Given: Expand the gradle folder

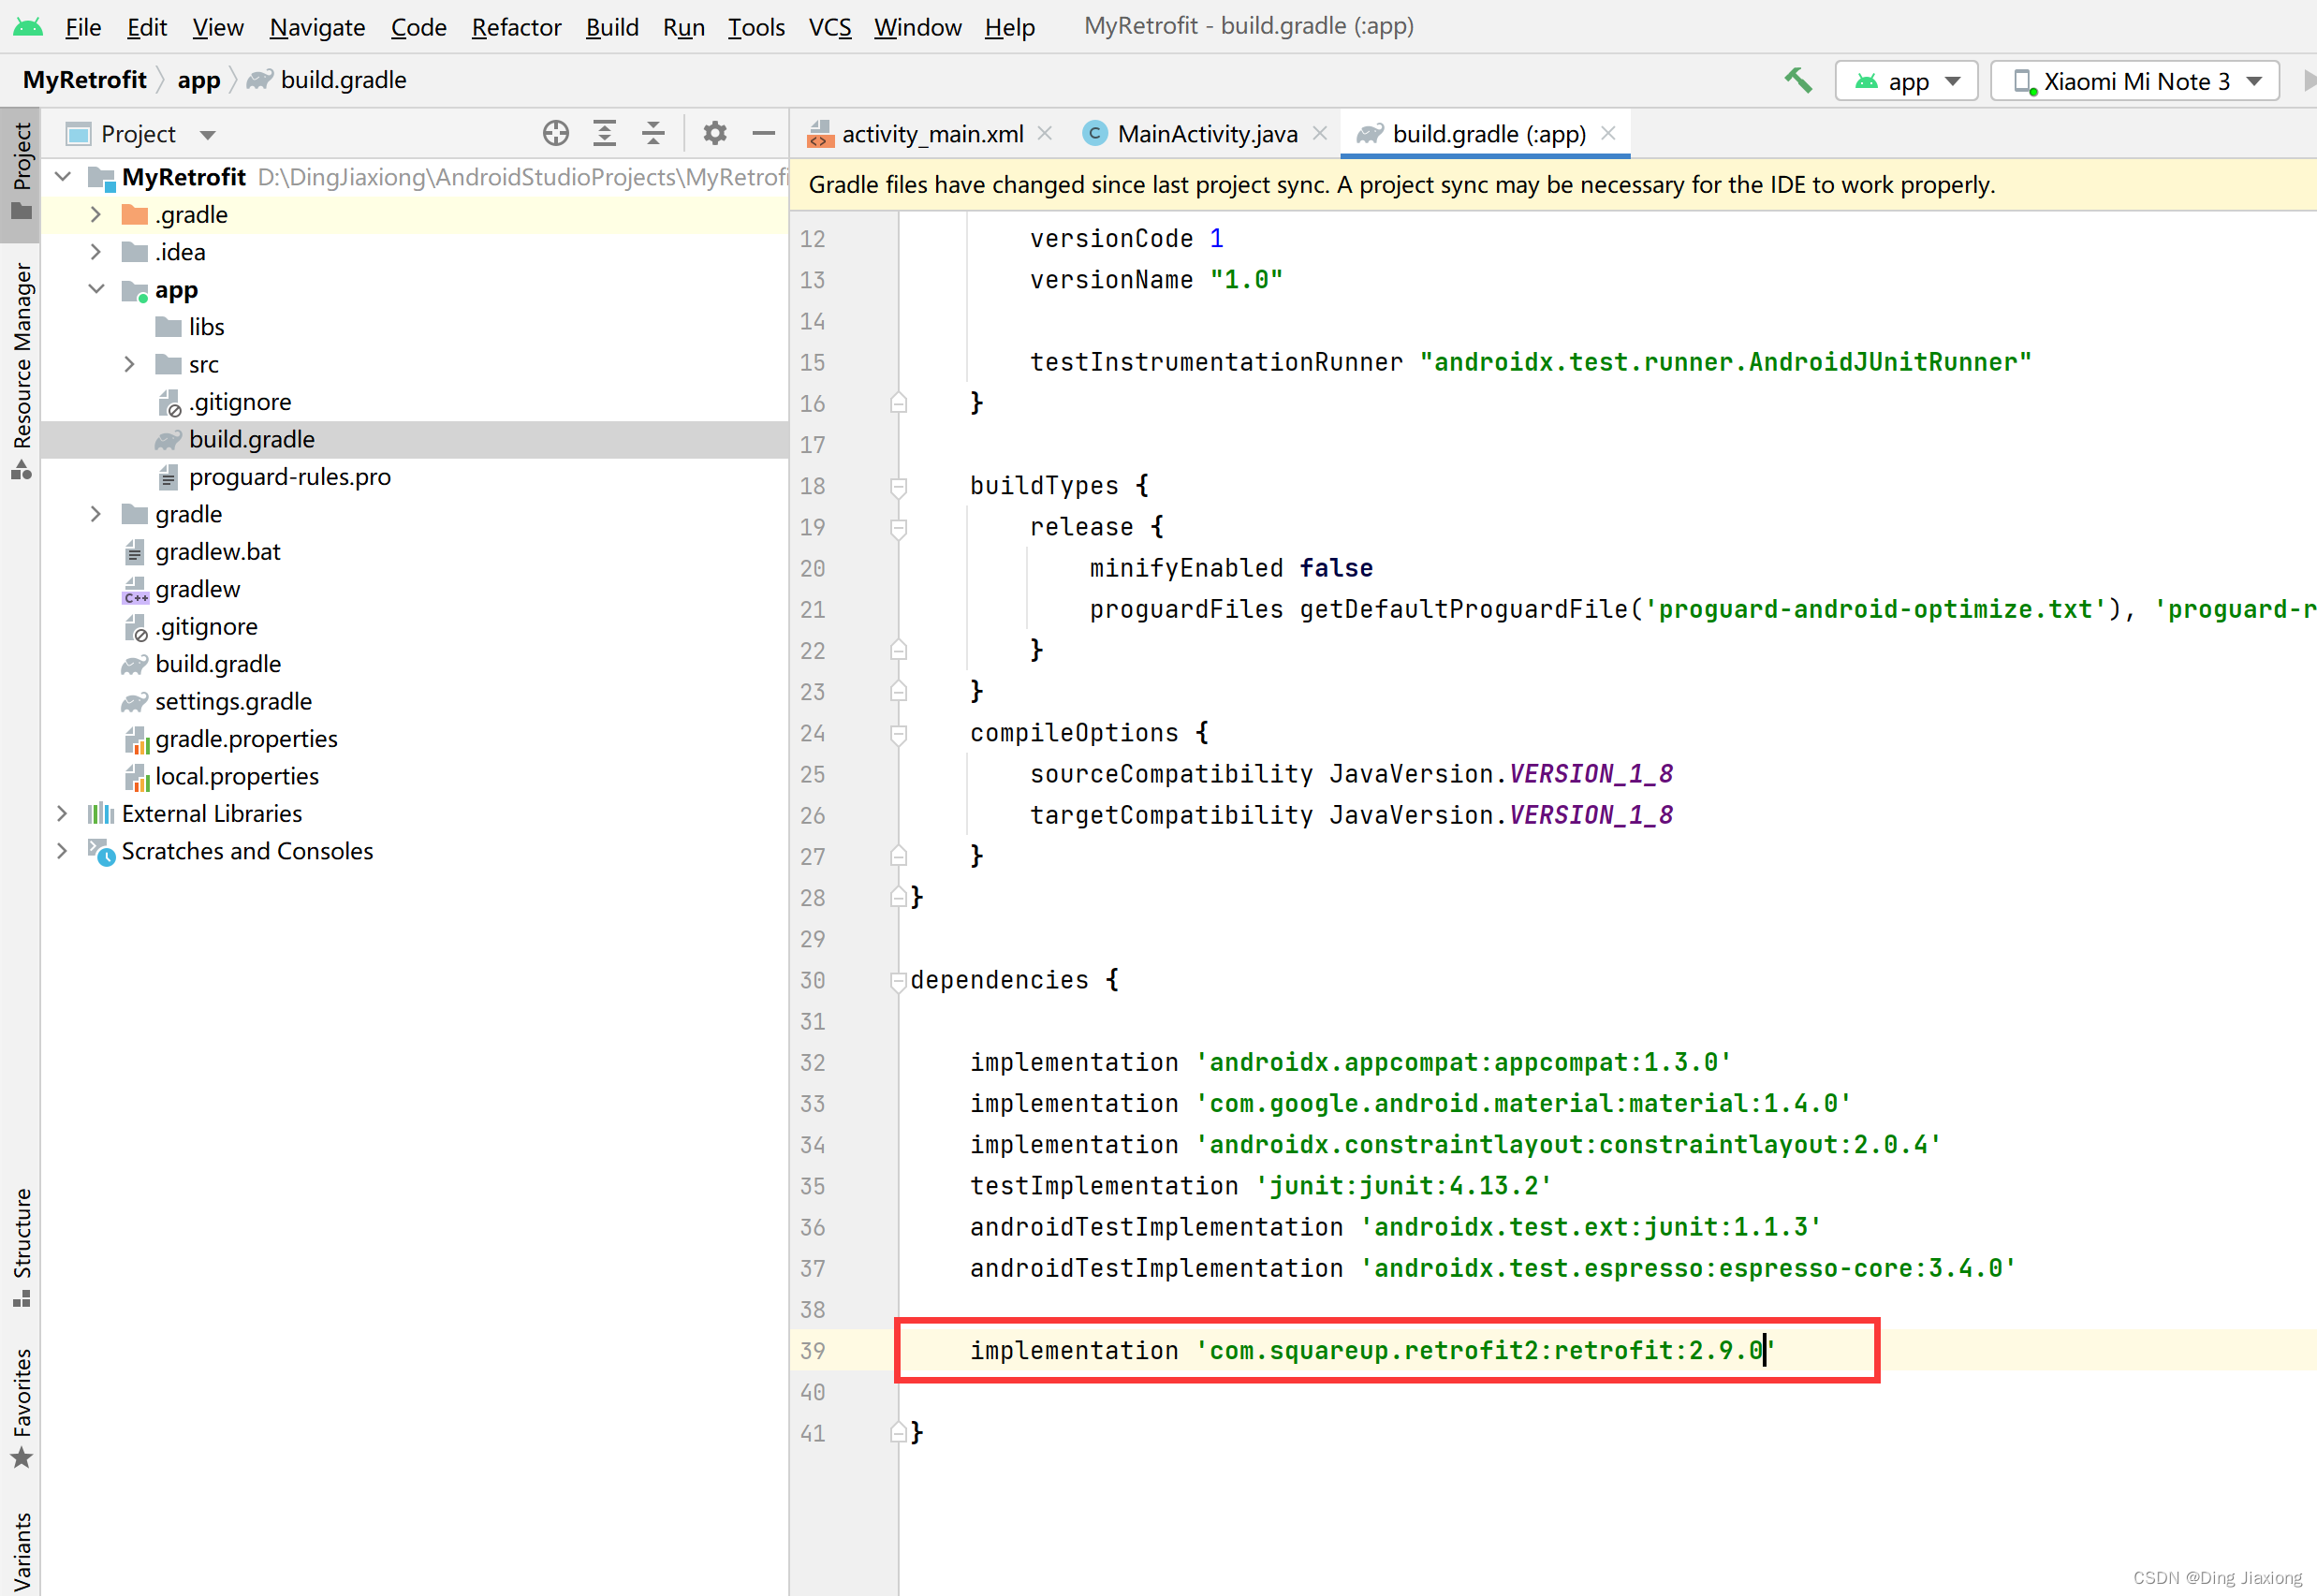Looking at the screenshot, I should click(x=96, y=514).
